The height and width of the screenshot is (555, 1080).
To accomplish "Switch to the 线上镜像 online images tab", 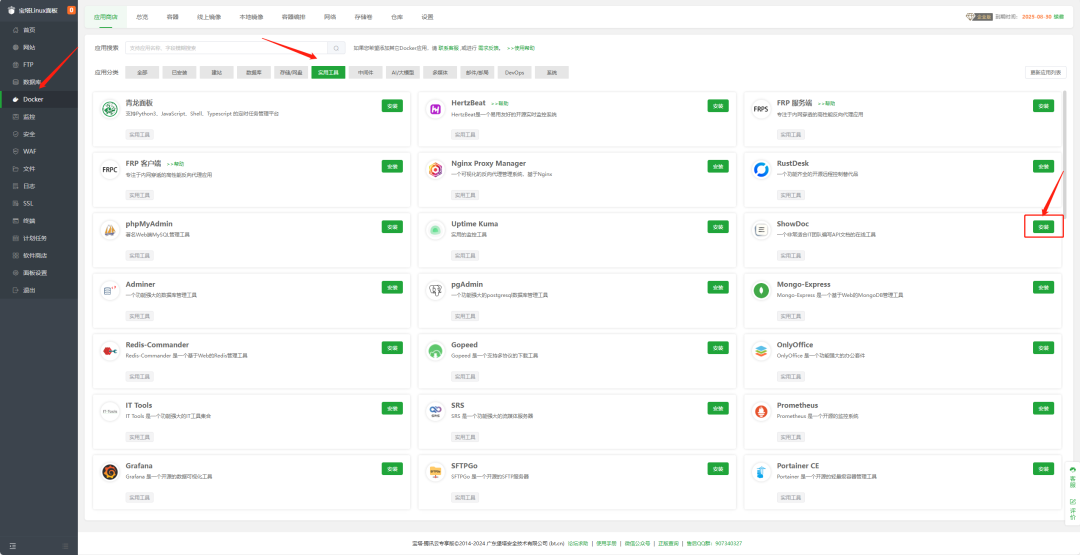I will coord(209,17).
